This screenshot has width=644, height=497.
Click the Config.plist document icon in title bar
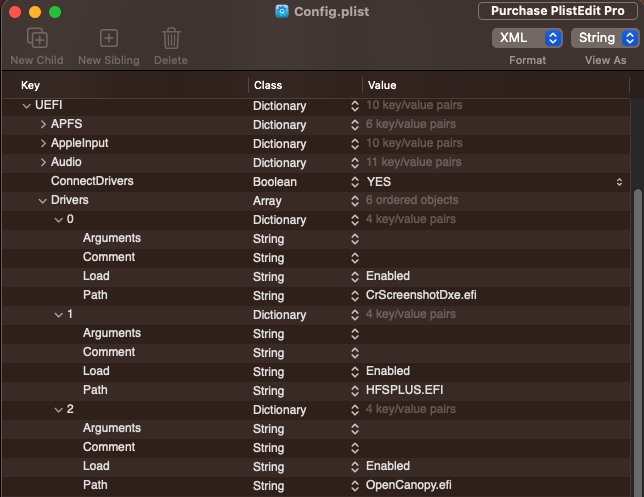[x=282, y=11]
